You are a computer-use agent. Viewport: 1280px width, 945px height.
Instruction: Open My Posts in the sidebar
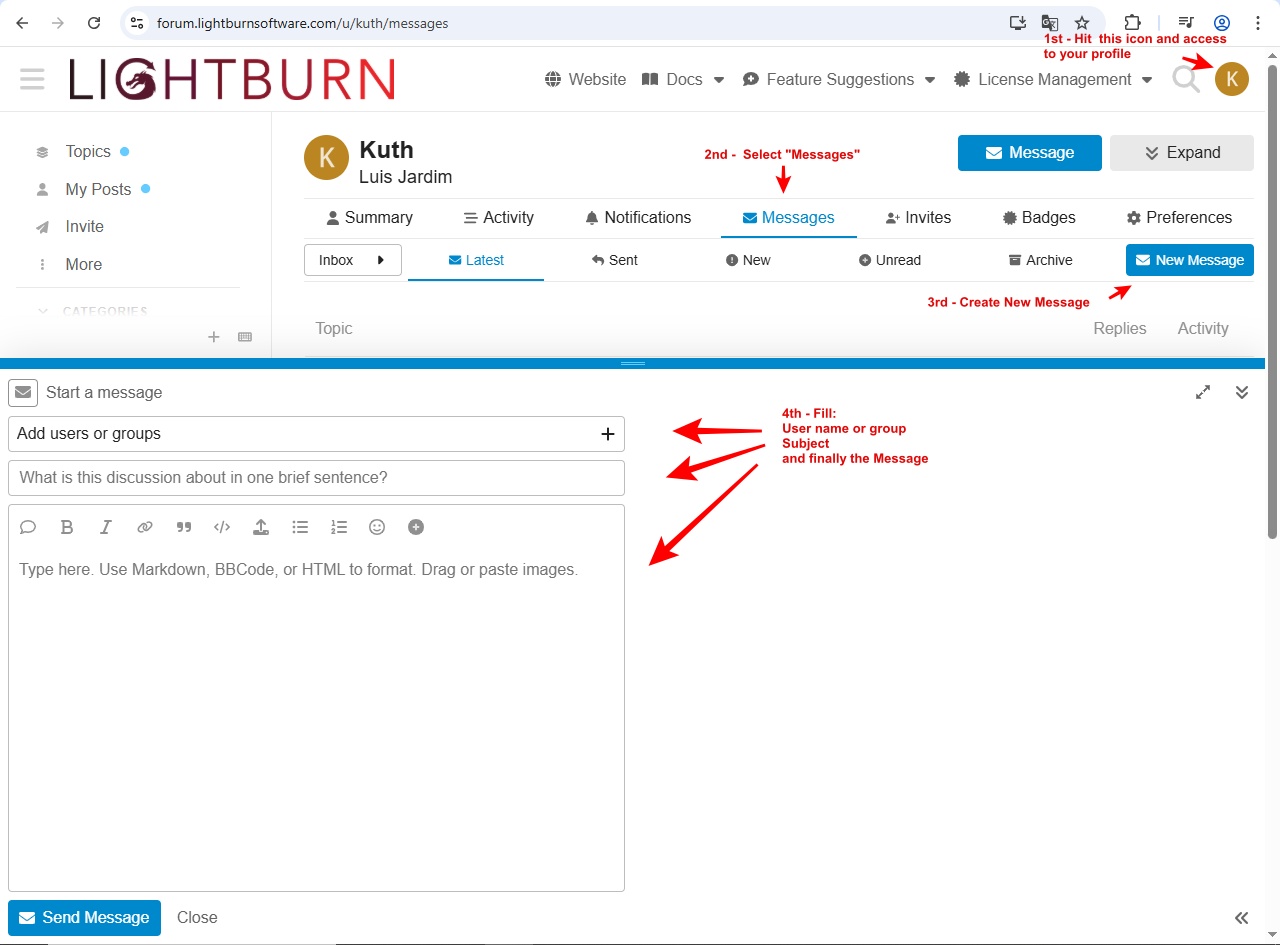point(98,189)
